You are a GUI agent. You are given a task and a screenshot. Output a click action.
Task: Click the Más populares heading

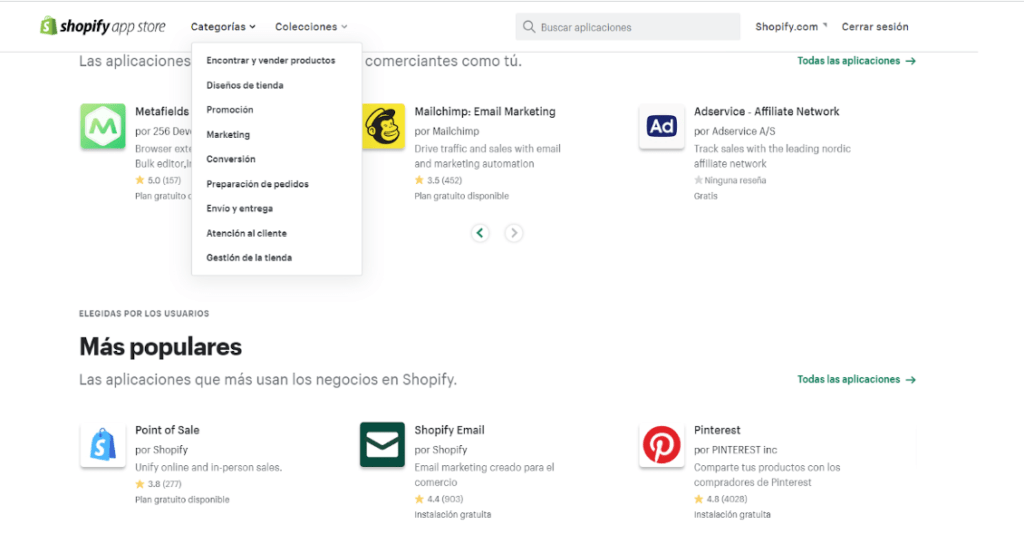(x=161, y=346)
